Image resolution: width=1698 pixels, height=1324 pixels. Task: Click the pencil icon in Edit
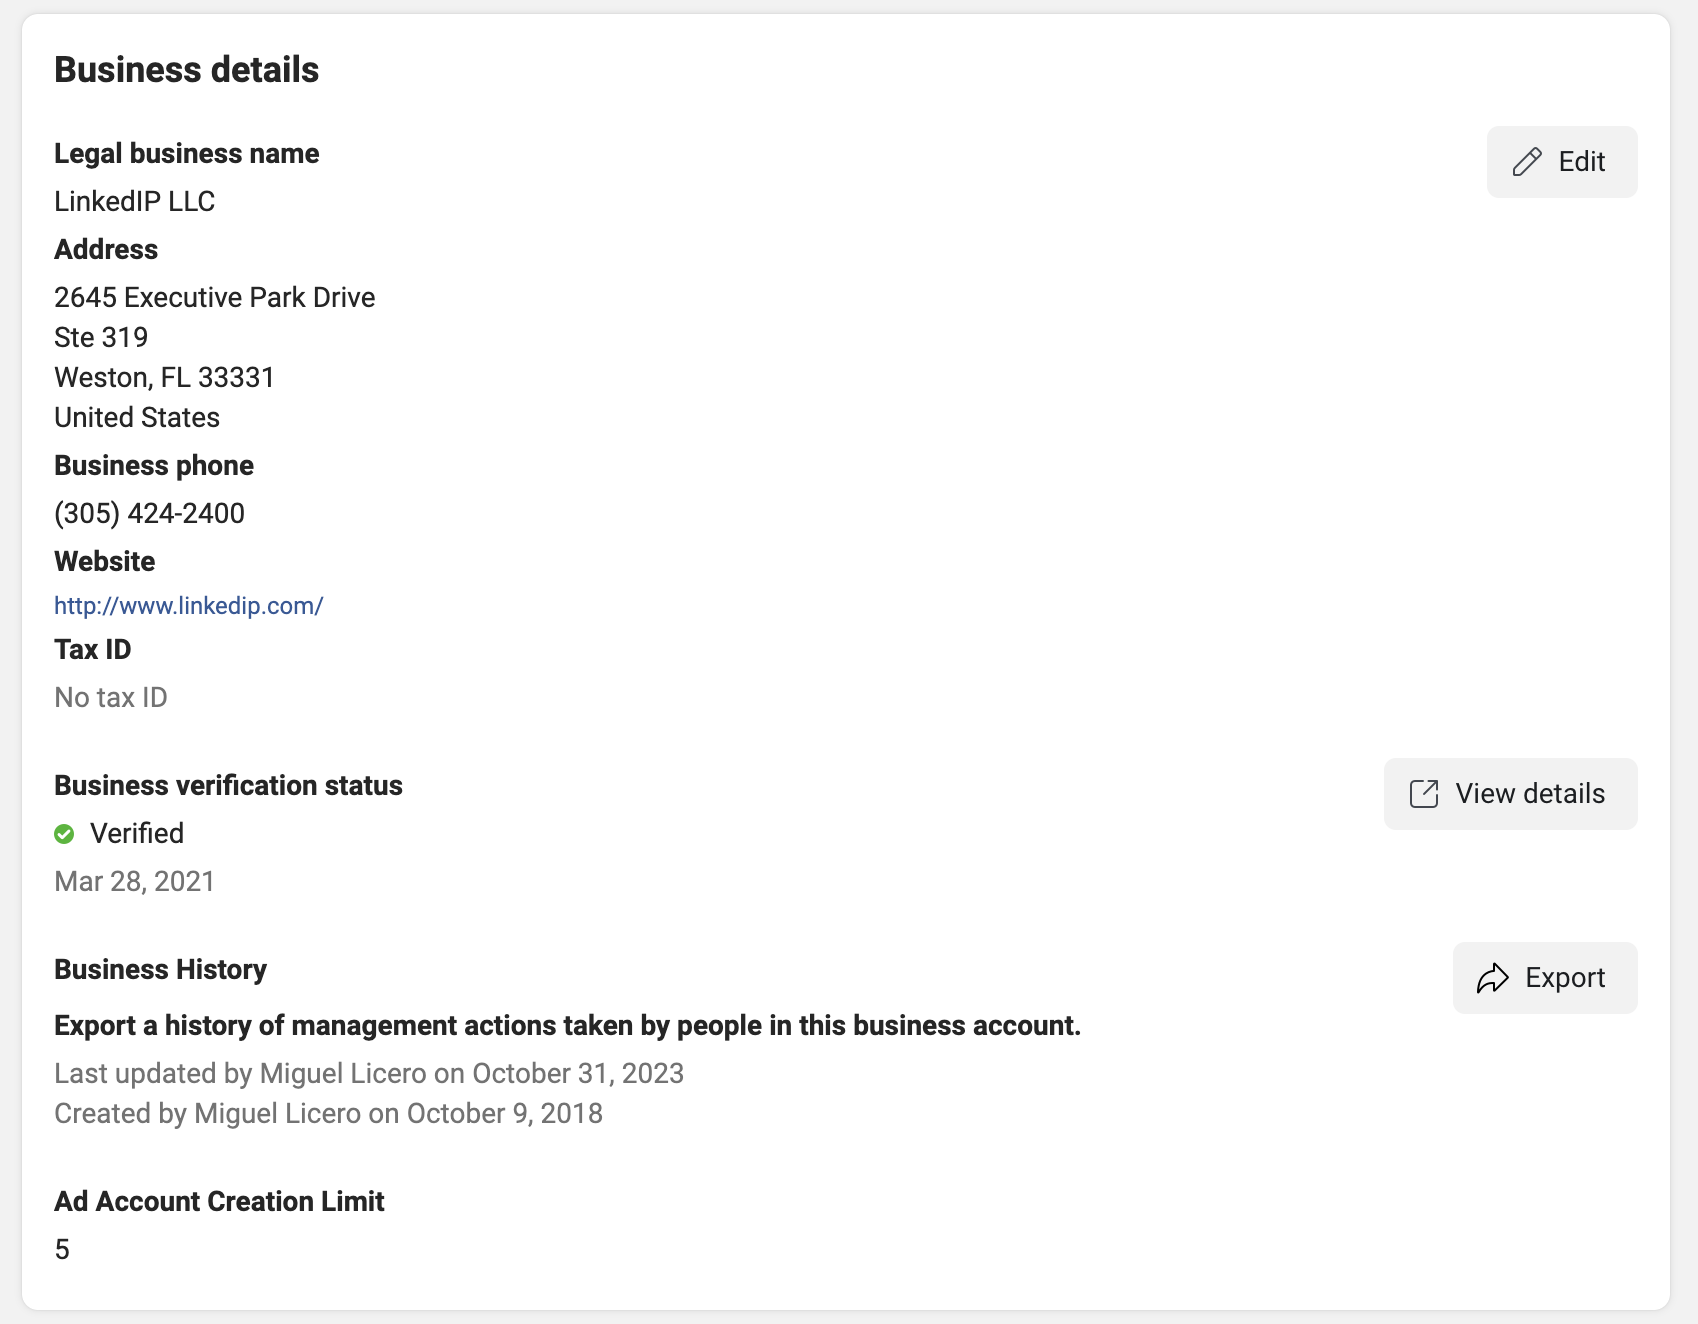click(x=1527, y=162)
